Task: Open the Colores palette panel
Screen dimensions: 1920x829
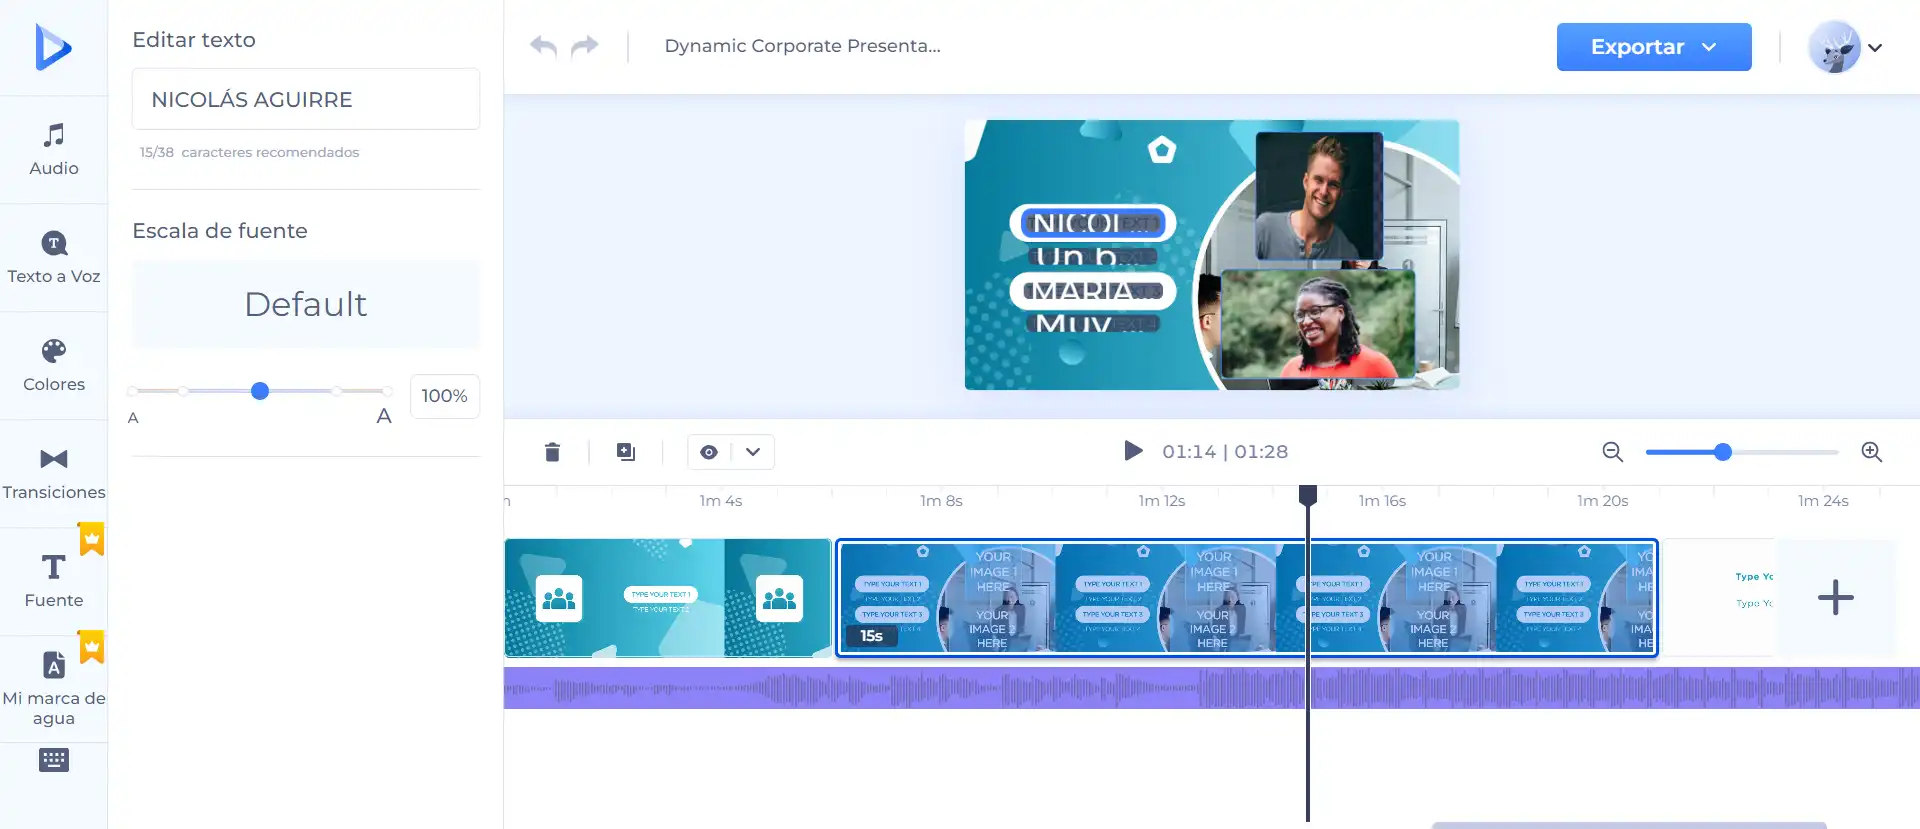Action: click(54, 366)
